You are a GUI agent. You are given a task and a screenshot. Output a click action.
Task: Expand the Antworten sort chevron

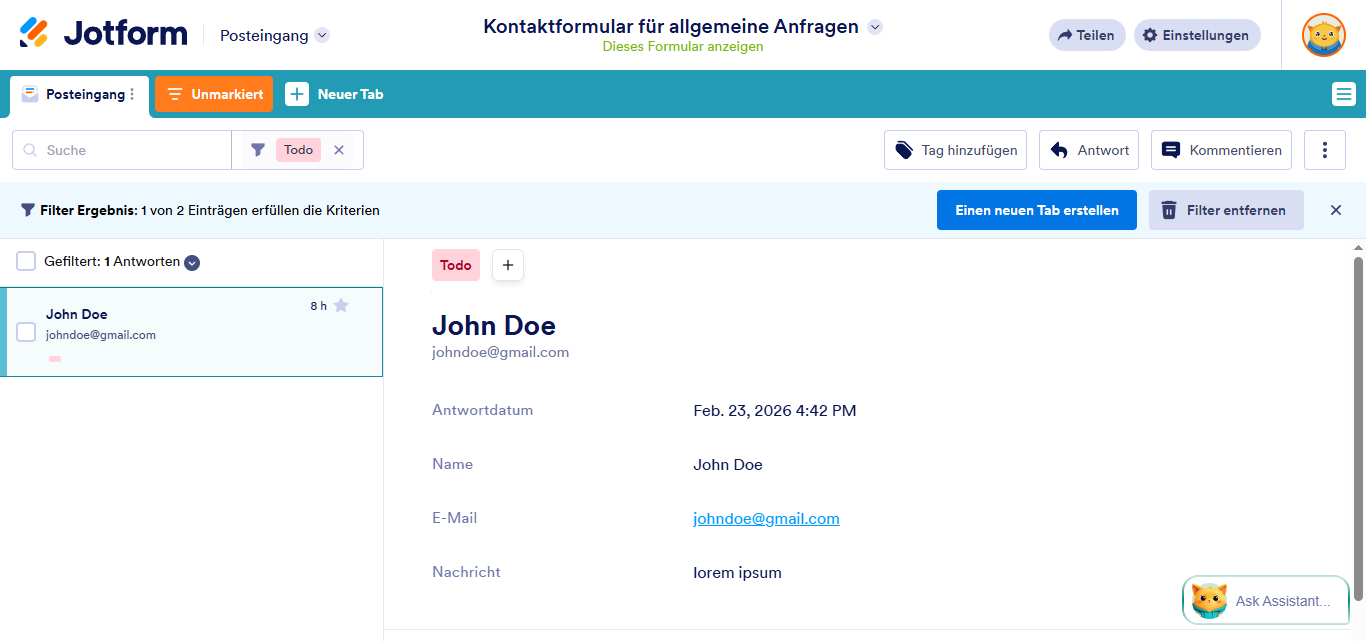click(x=190, y=262)
